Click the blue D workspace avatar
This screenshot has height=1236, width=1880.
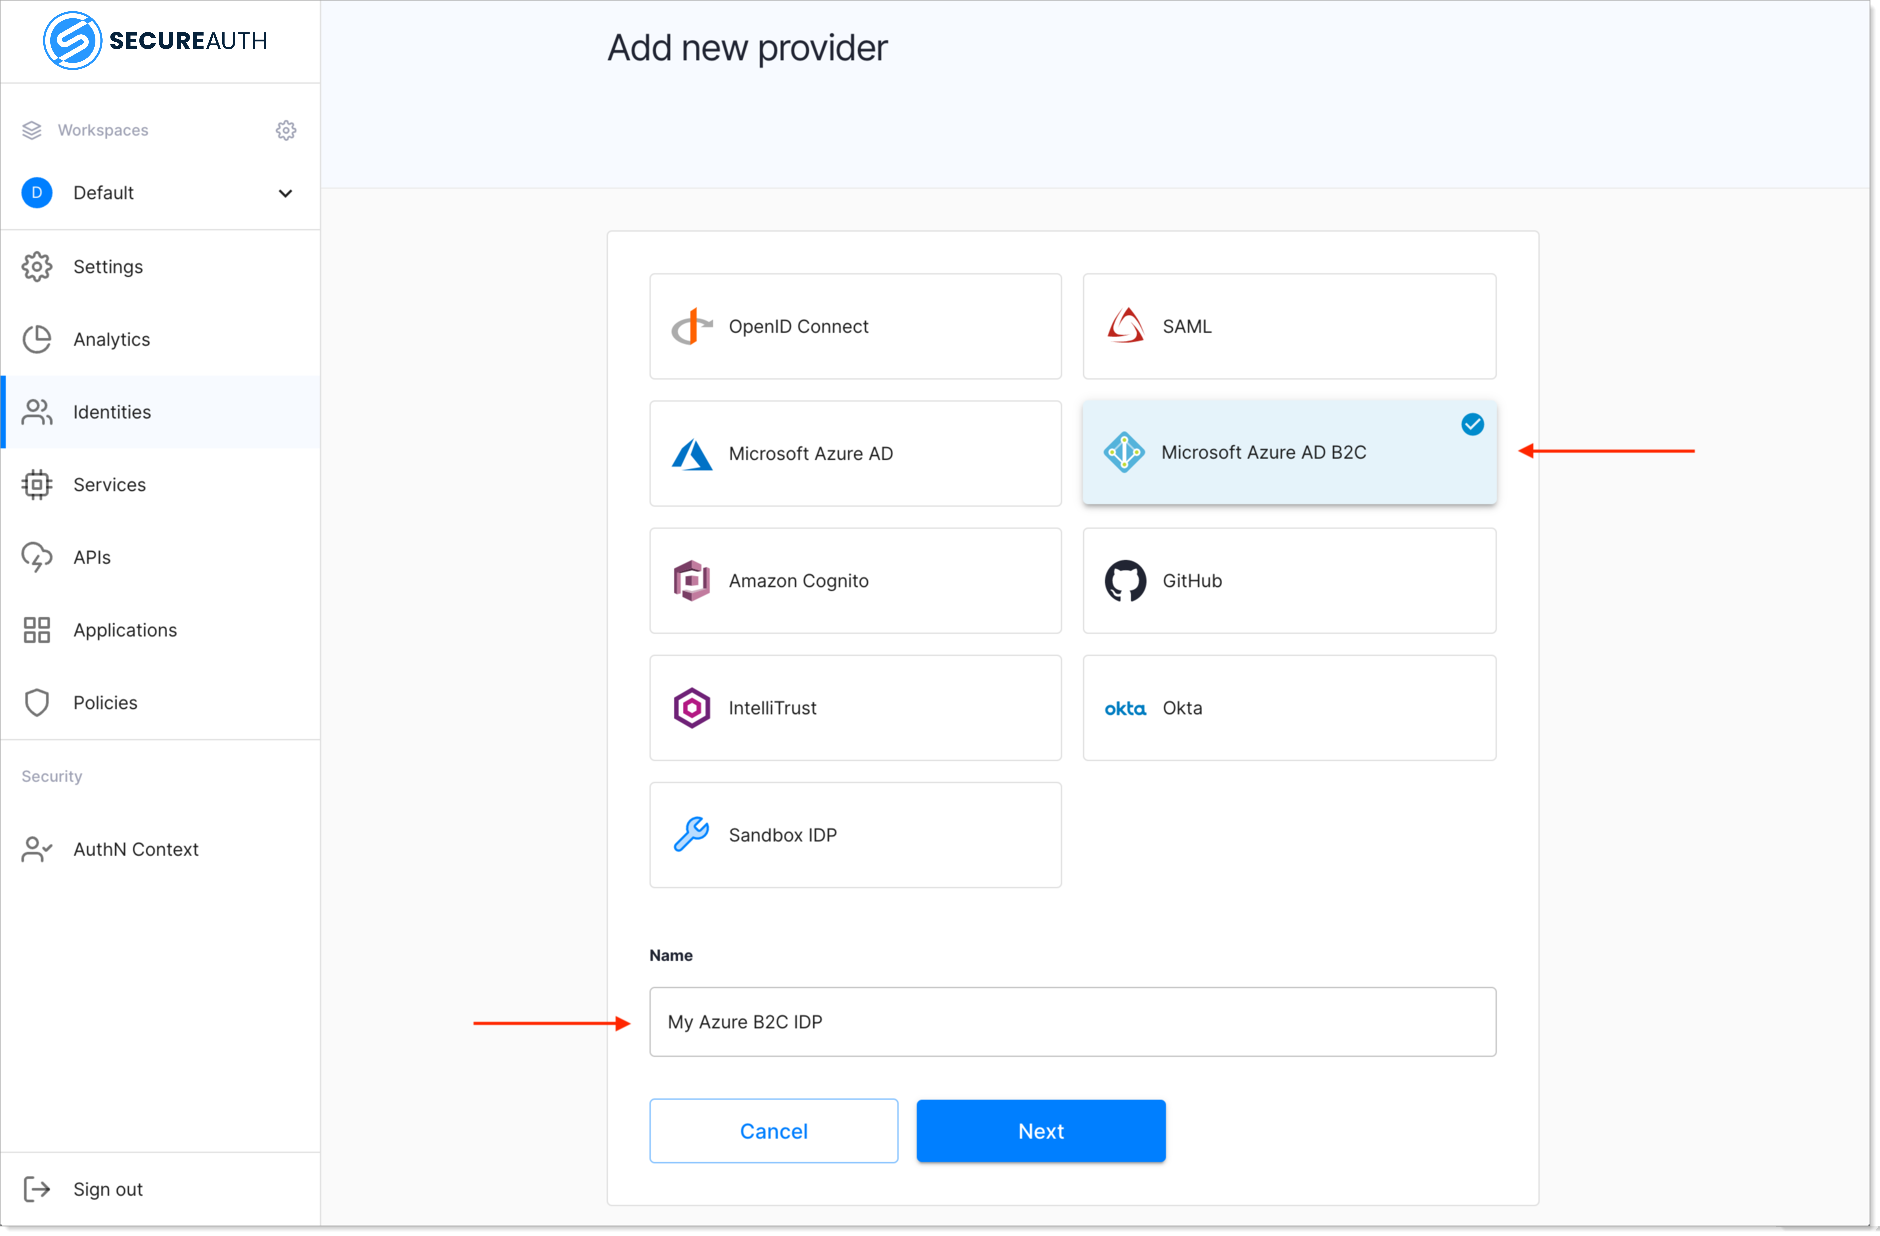37,192
